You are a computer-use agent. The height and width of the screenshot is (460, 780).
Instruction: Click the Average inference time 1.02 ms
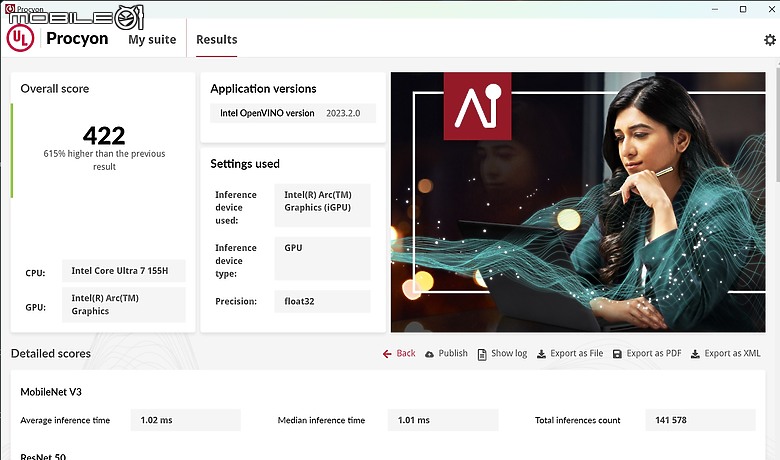[x=186, y=420]
